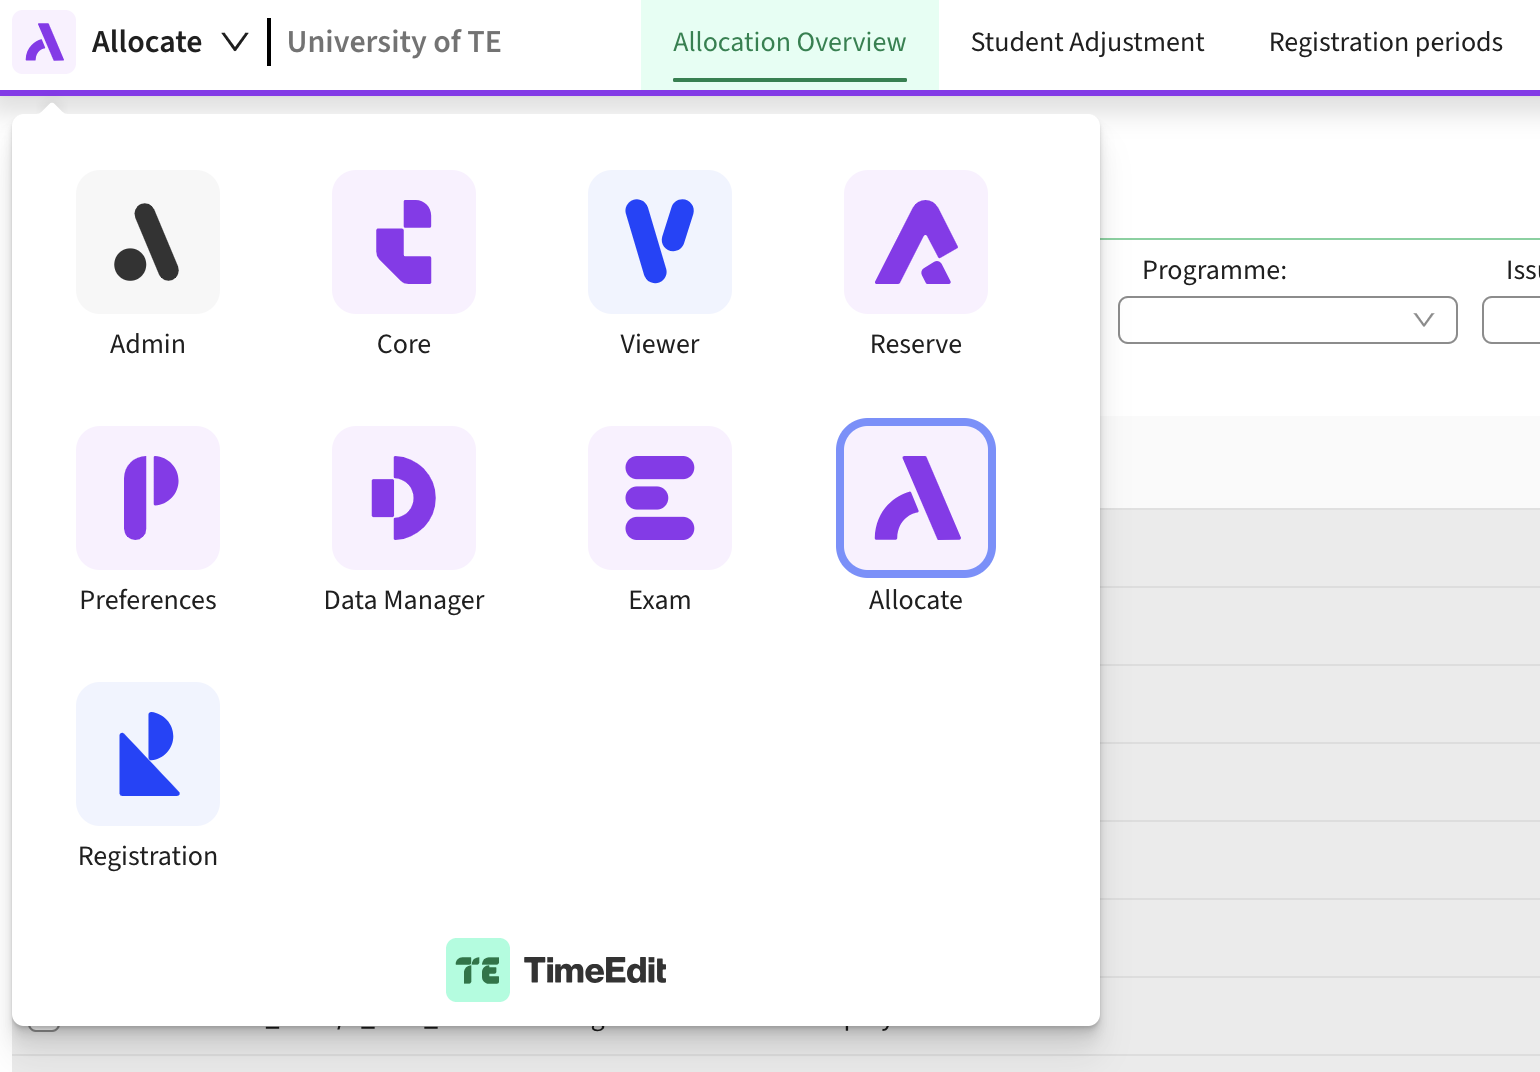The height and width of the screenshot is (1072, 1540).
Task: Launch the Data Manager app
Action: pos(404,498)
